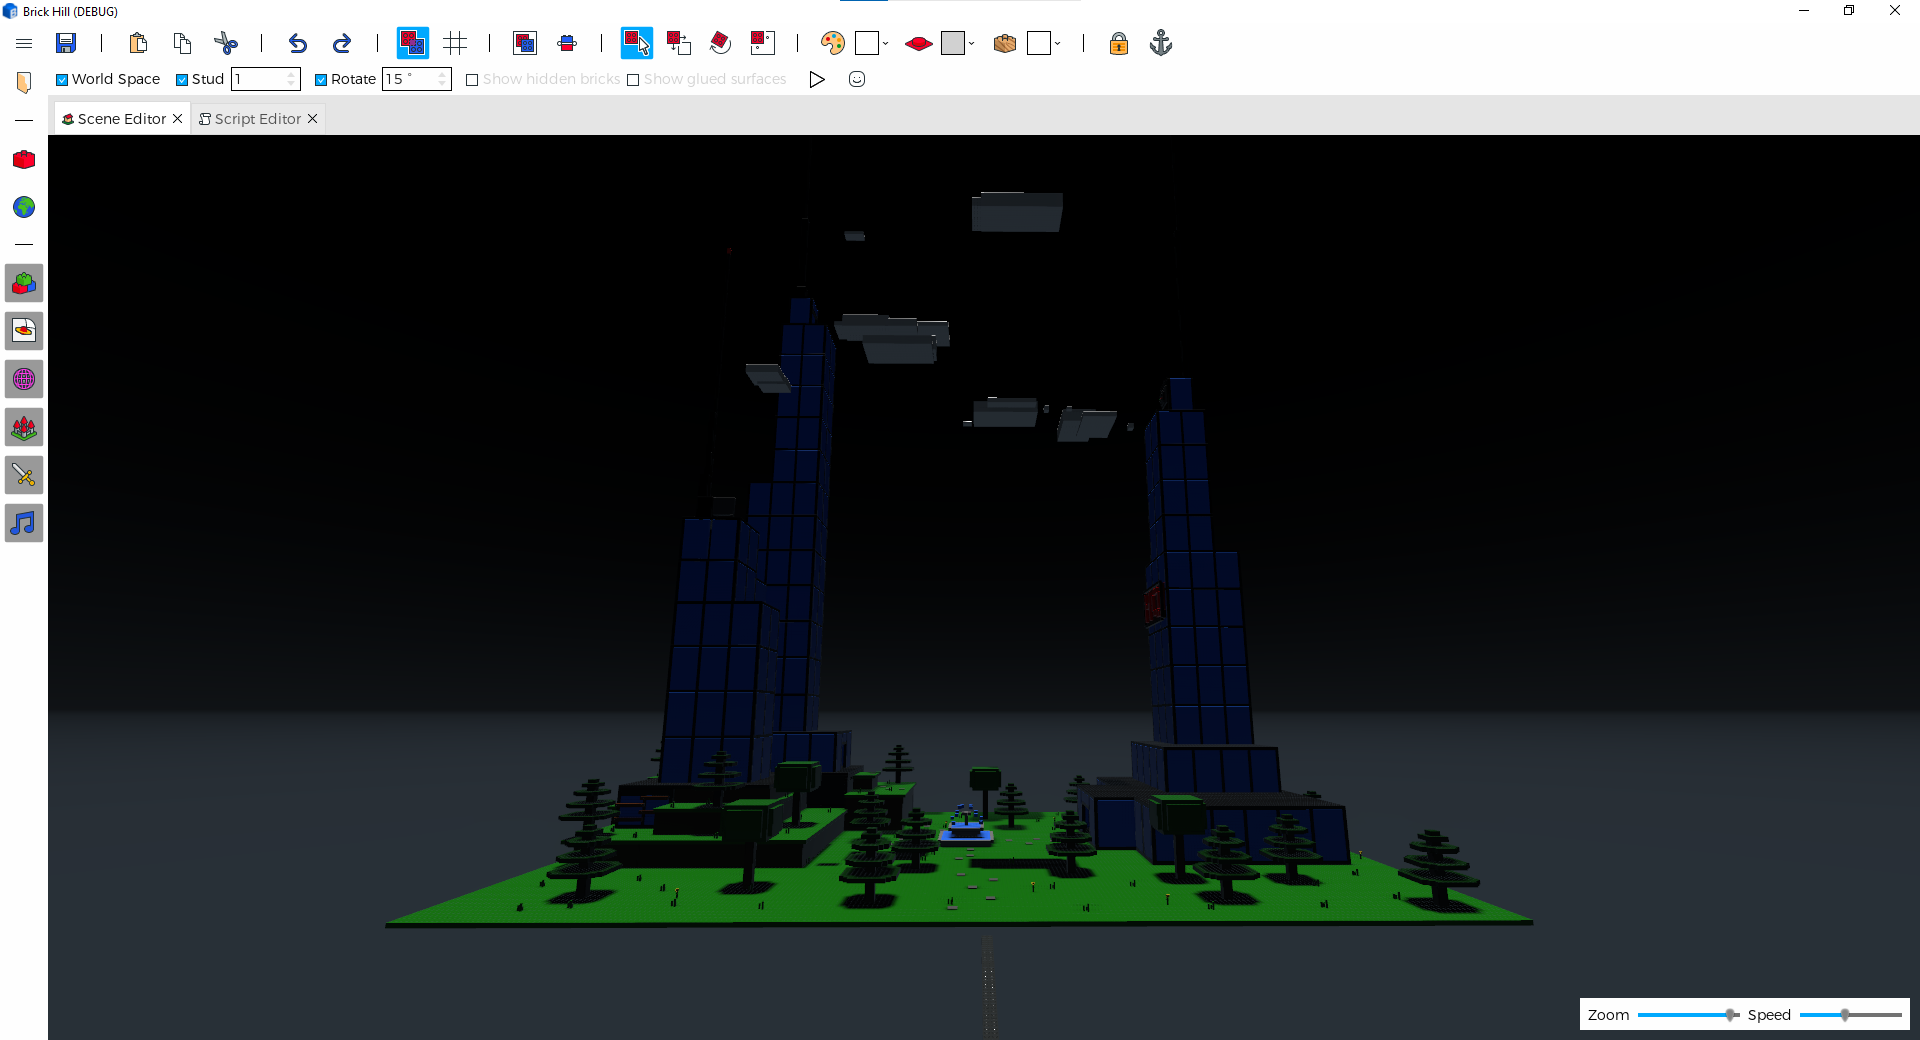Screen dimensions: 1920x1040
Task: Click the gray surface swatch
Action: click(953, 43)
